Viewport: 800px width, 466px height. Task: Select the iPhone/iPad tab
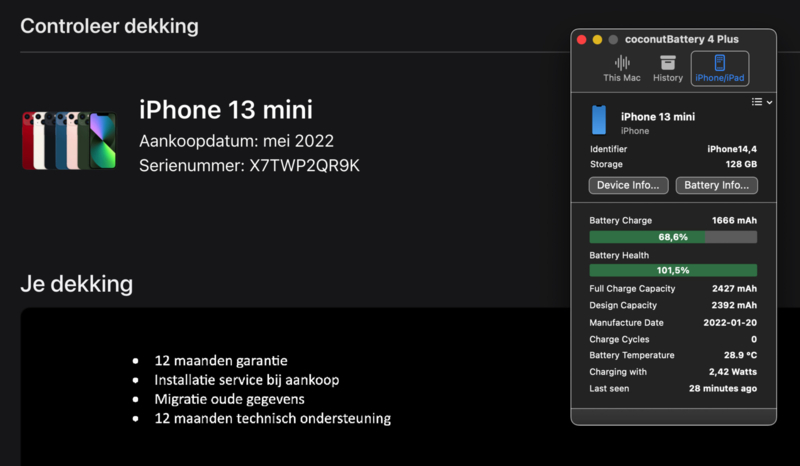pyautogui.click(x=719, y=68)
